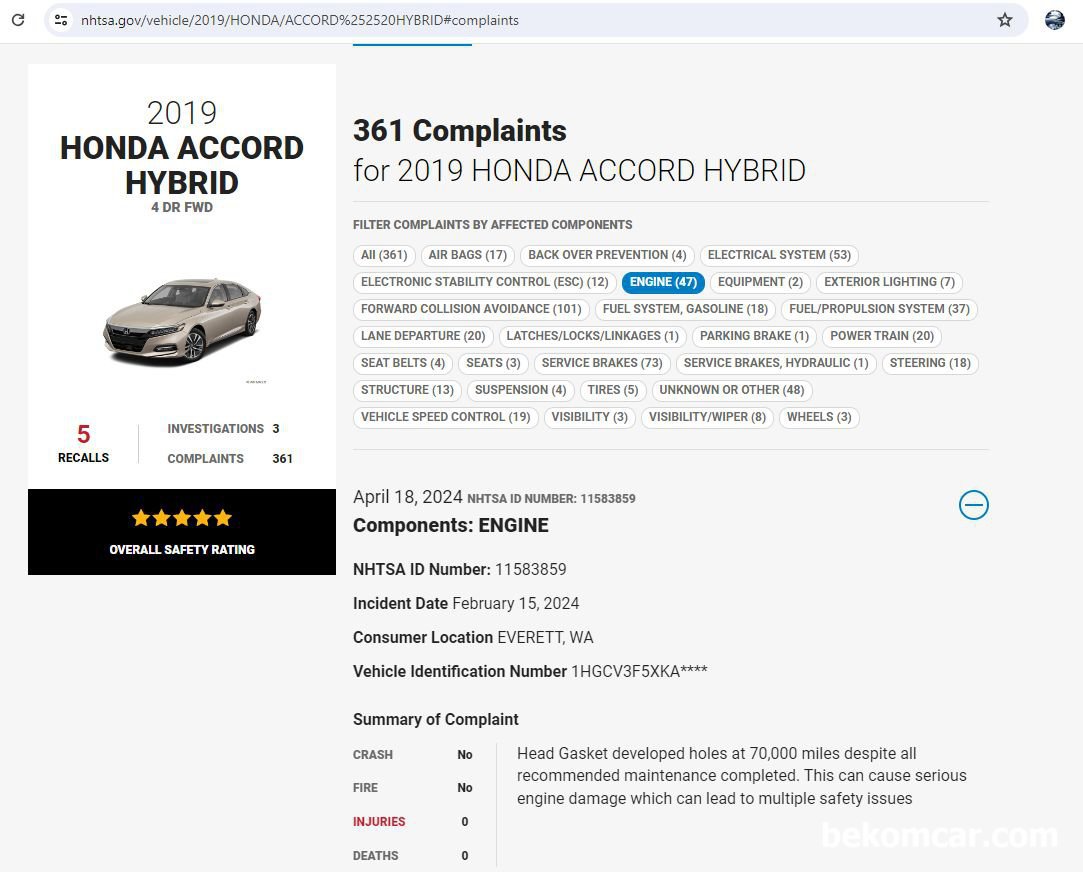This screenshot has height=872, width=1083.
Task: Filter by LANE DEPARTURE (20)
Action: (x=423, y=336)
